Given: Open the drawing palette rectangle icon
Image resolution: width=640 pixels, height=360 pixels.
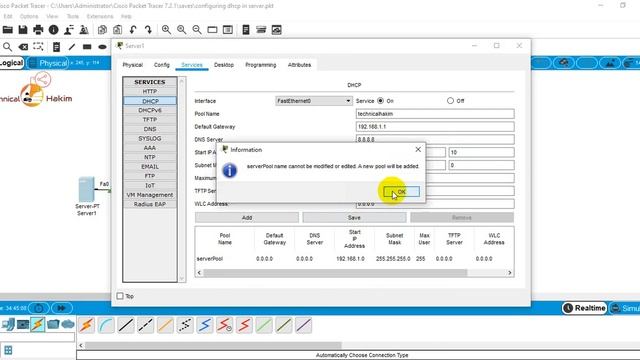Looking at the screenshot, I should tap(212, 30).
